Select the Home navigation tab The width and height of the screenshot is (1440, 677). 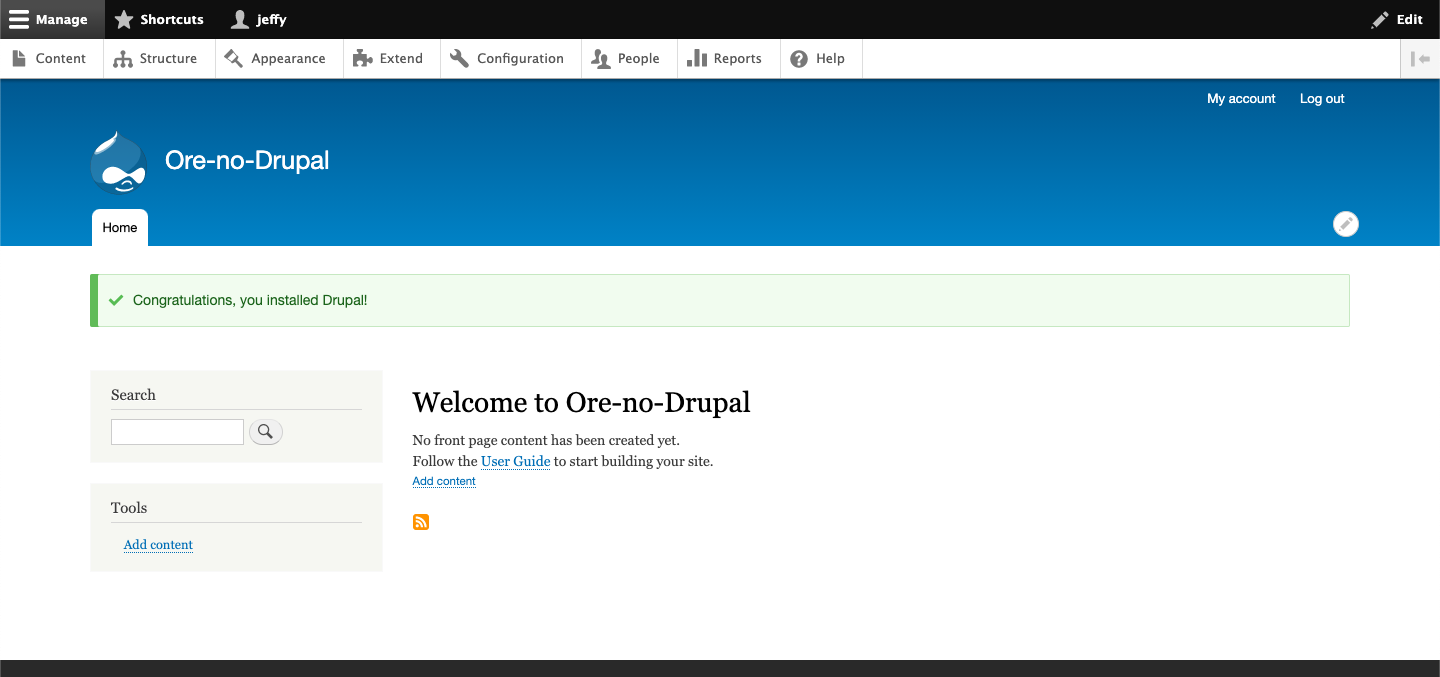pos(120,227)
